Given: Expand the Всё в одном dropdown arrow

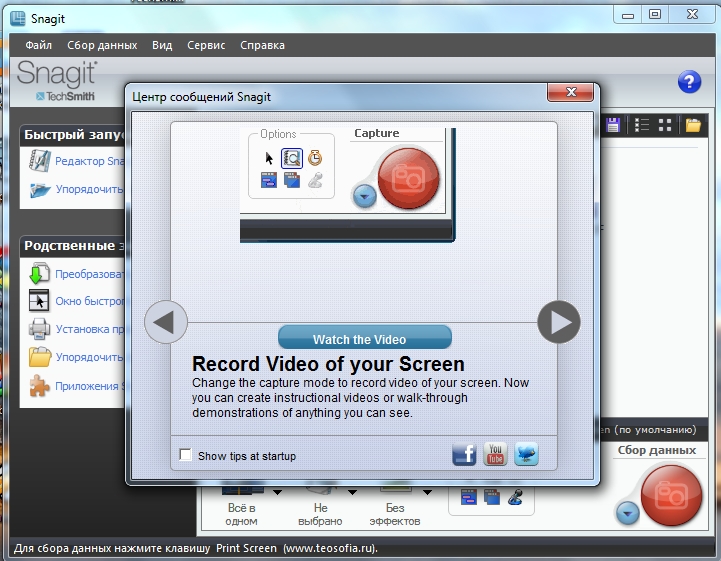Looking at the screenshot, I should click(x=277, y=492).
